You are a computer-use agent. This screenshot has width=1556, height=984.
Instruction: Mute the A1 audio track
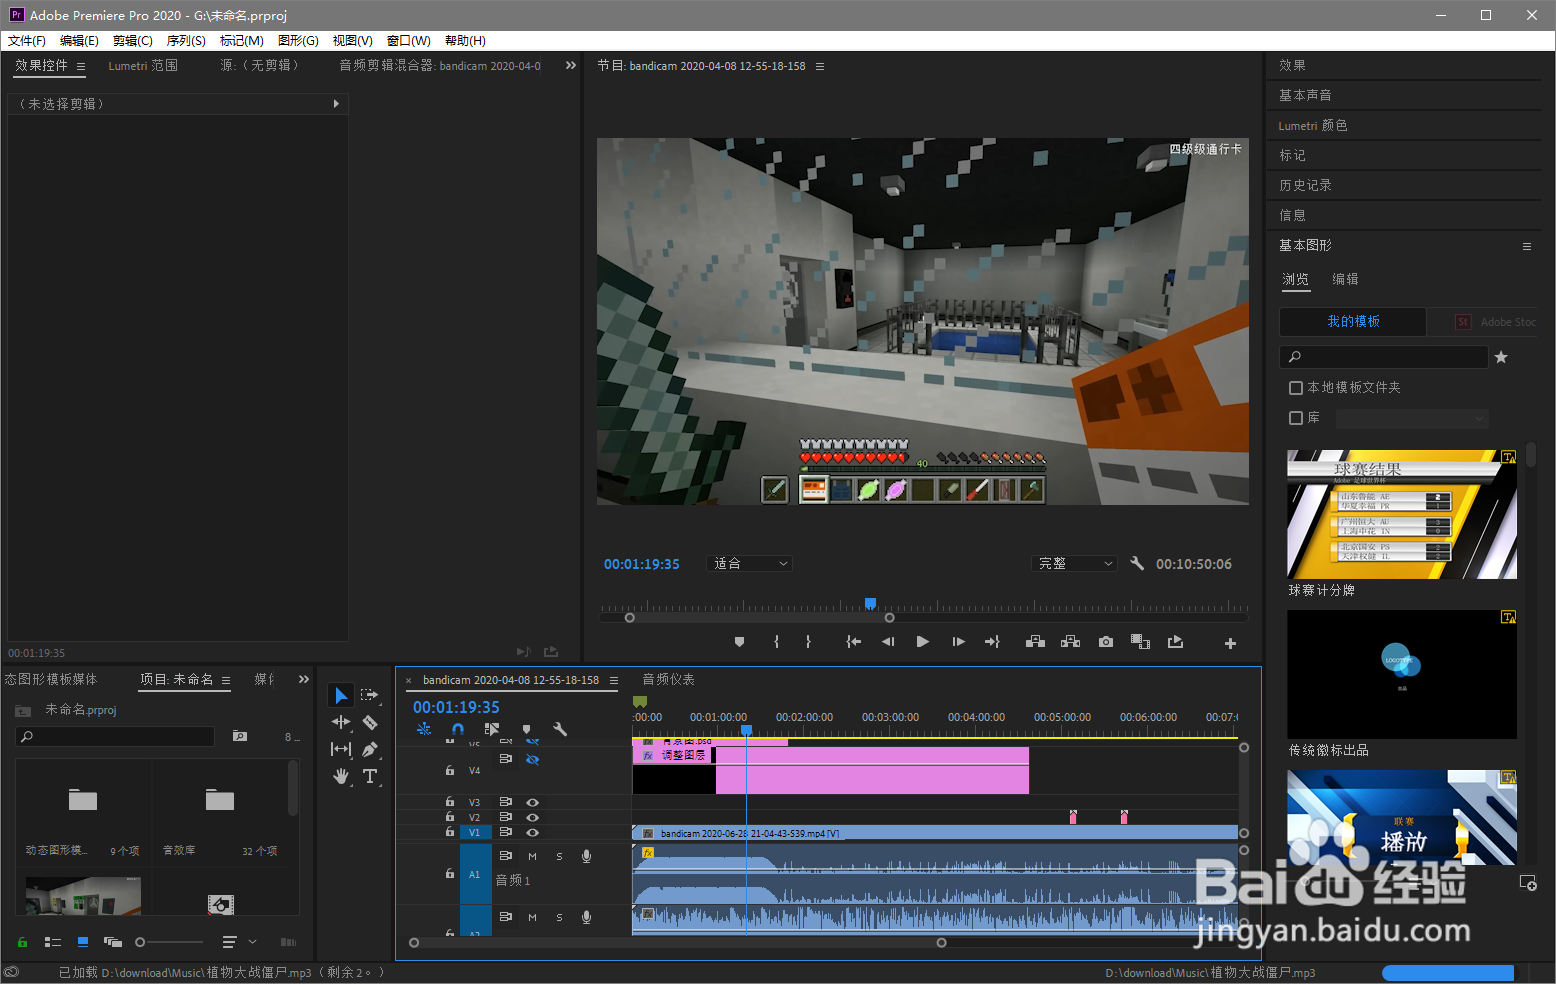[x=532, y=856]
